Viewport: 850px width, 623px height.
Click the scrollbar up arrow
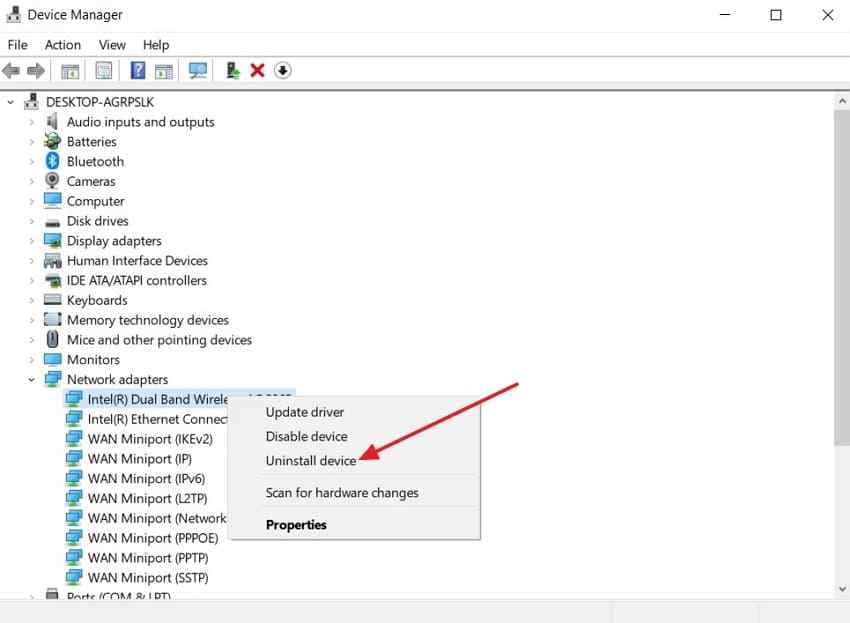pyautogui.click(x=841, y=101)
